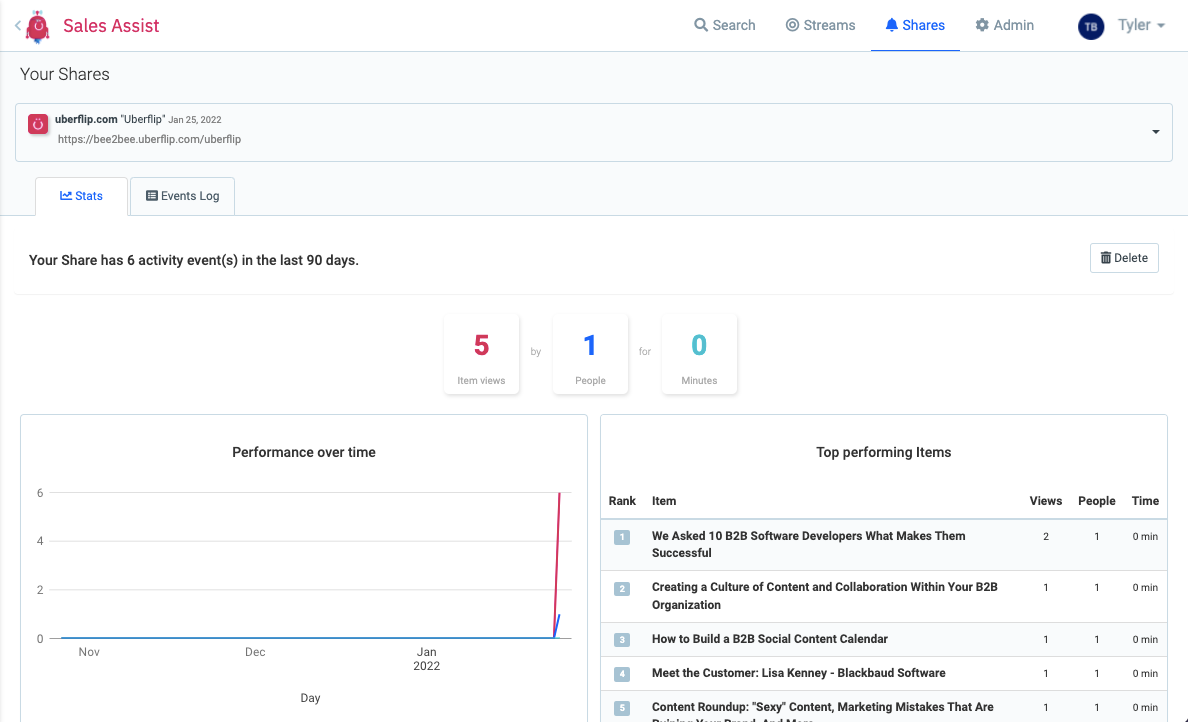Screen dimensions: 1188x722
Task: Open 'How to Build a B2B Social Content Calendar'
Action: pos(770,639)
